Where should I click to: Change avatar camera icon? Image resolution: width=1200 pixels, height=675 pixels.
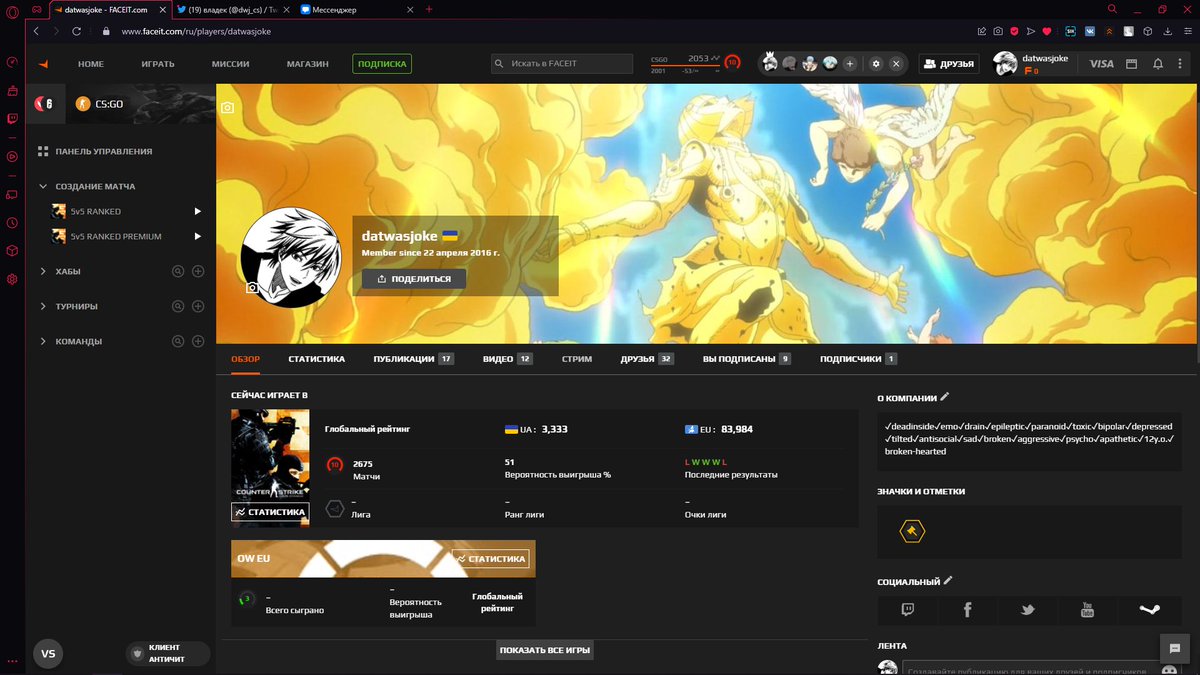click(253, 288)
